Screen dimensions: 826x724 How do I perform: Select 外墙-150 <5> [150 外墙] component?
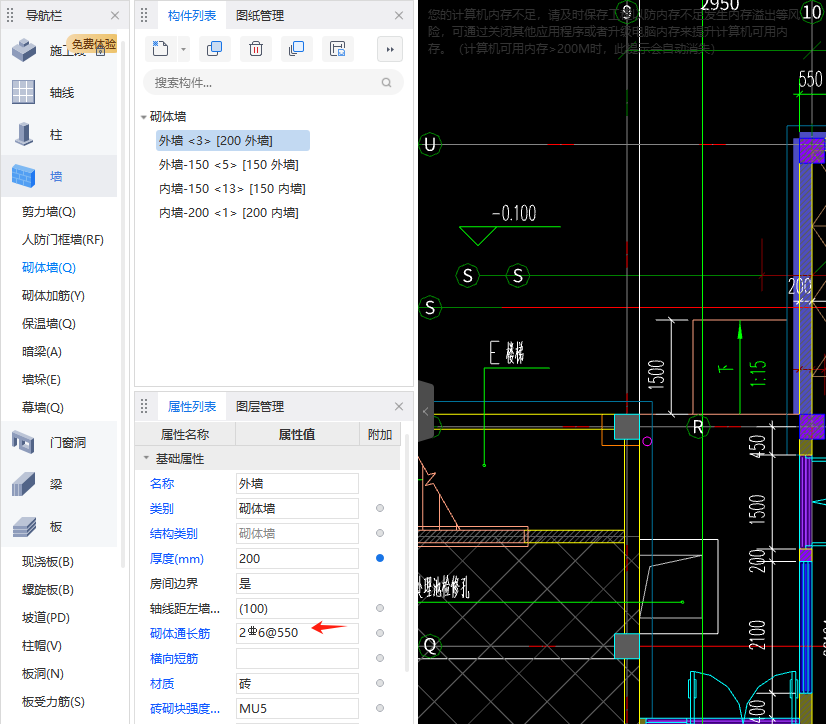click(229, 165)
